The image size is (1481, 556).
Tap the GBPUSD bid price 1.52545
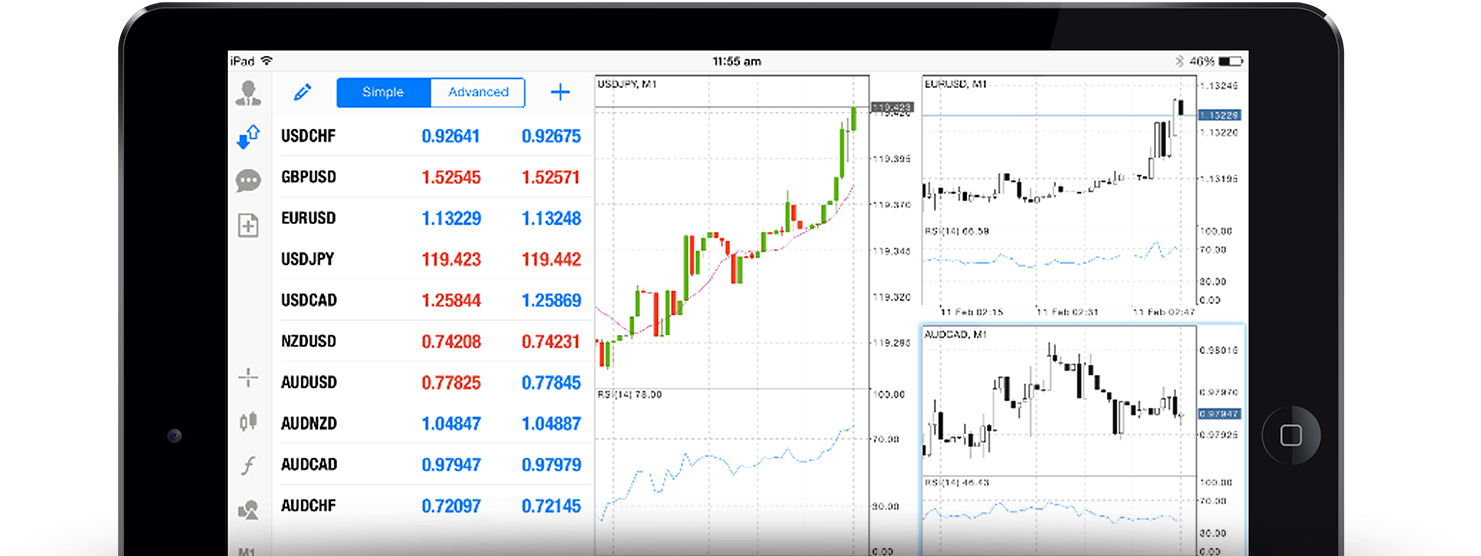[x=451, y=178]
